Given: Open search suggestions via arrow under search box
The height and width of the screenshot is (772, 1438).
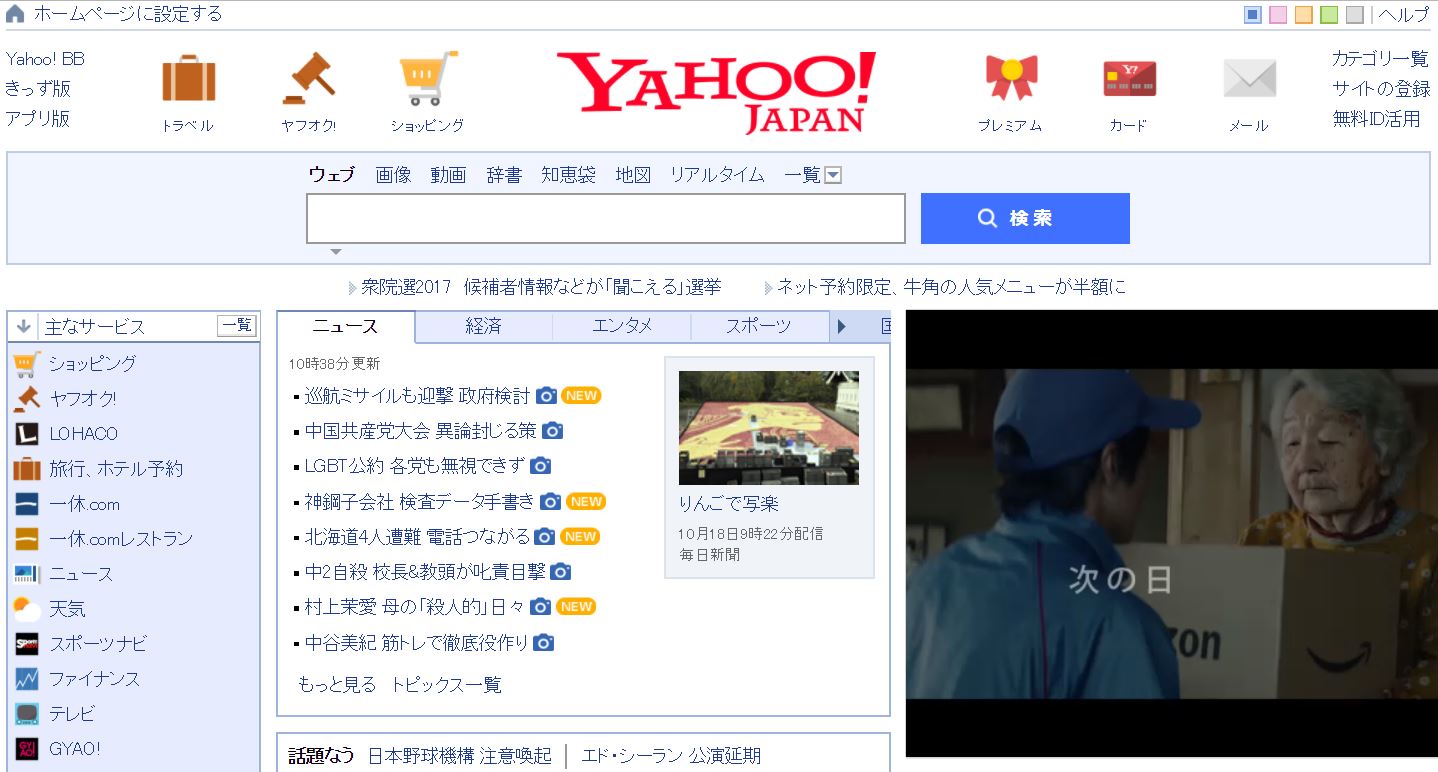Looking at the screenshot, I should tap(336, 251).
